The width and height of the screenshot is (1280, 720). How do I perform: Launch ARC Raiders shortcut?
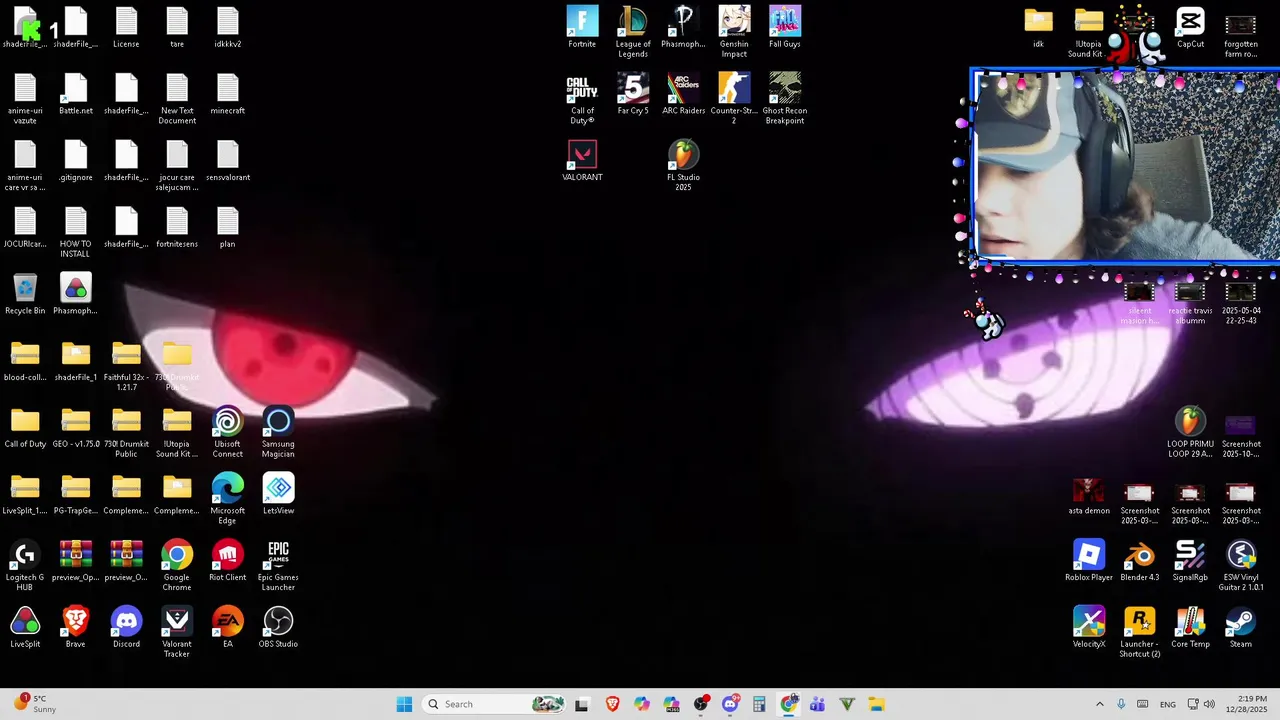(684, 94)
